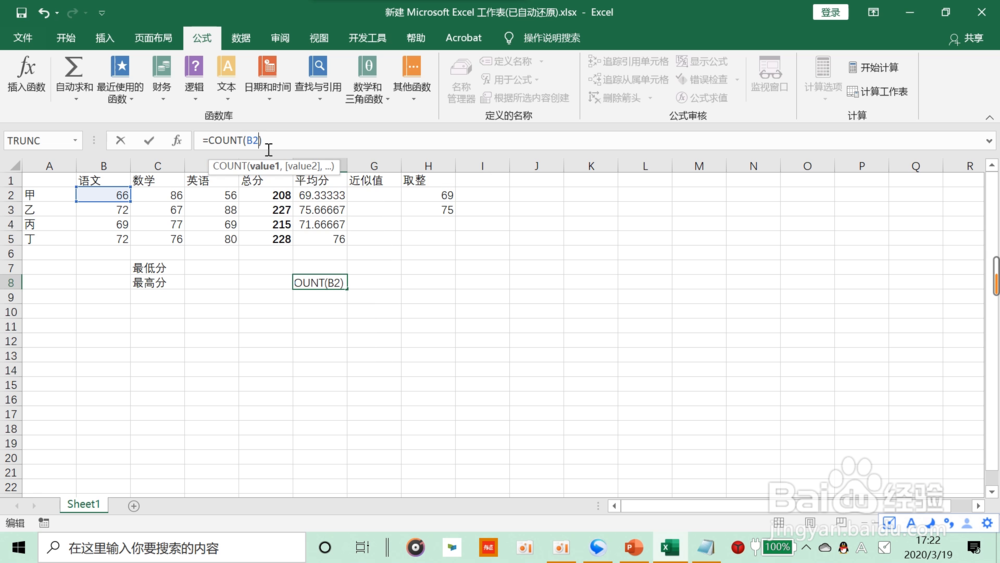The width and height of the screenshot is (1000, 563).
Task: Cancel formula entry with the X icon
Action: [x=120, y=140]
